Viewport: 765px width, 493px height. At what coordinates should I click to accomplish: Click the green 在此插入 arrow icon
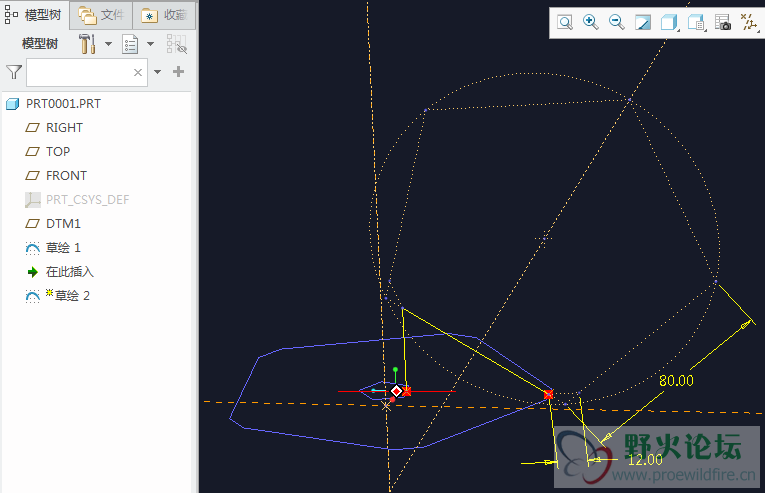(x=32, y=272)
